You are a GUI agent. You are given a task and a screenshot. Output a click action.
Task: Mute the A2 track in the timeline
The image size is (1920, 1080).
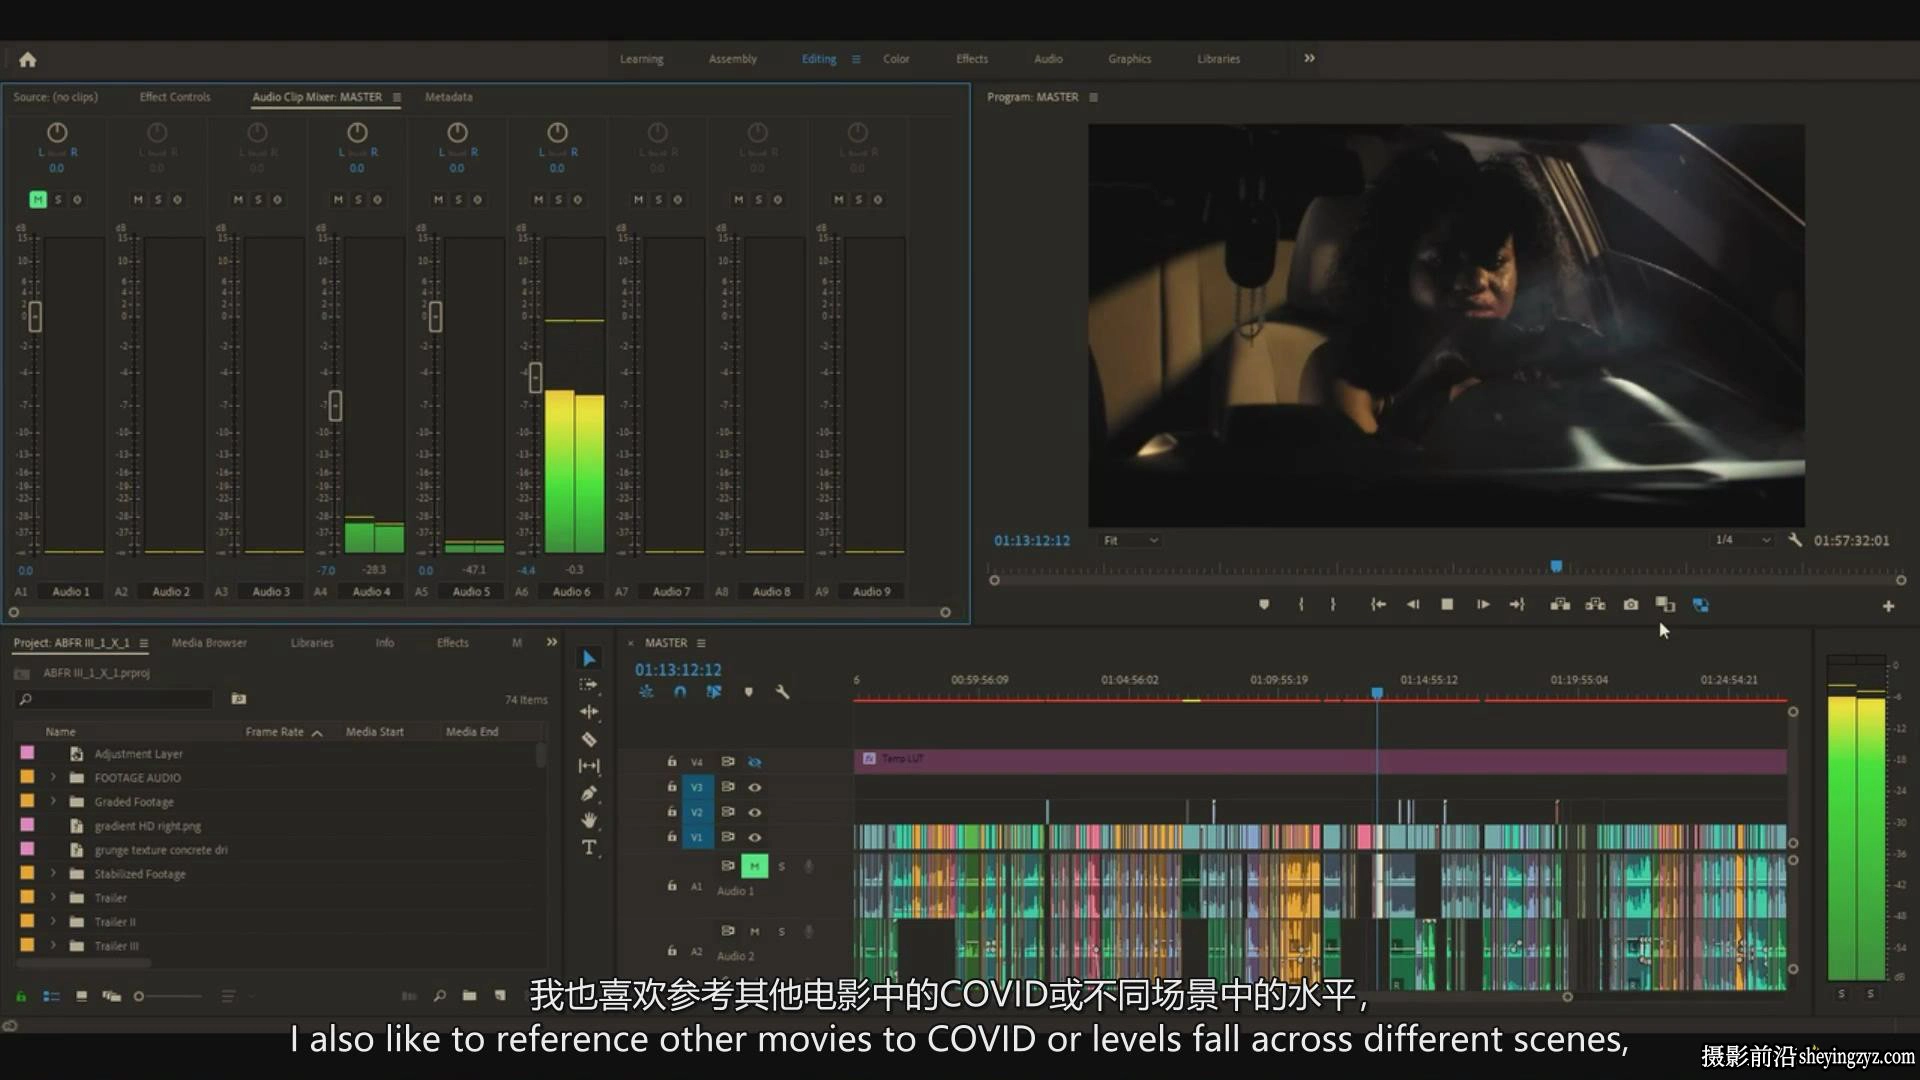(x=754, y=932)
